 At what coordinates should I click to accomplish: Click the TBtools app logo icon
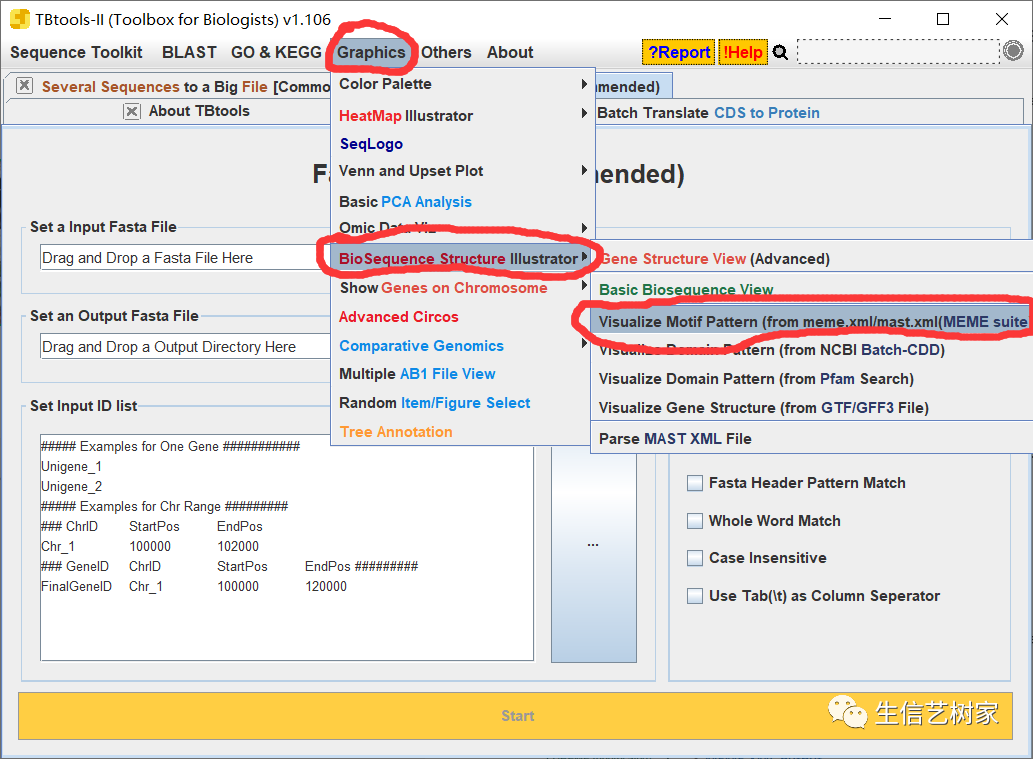point(20,19)
